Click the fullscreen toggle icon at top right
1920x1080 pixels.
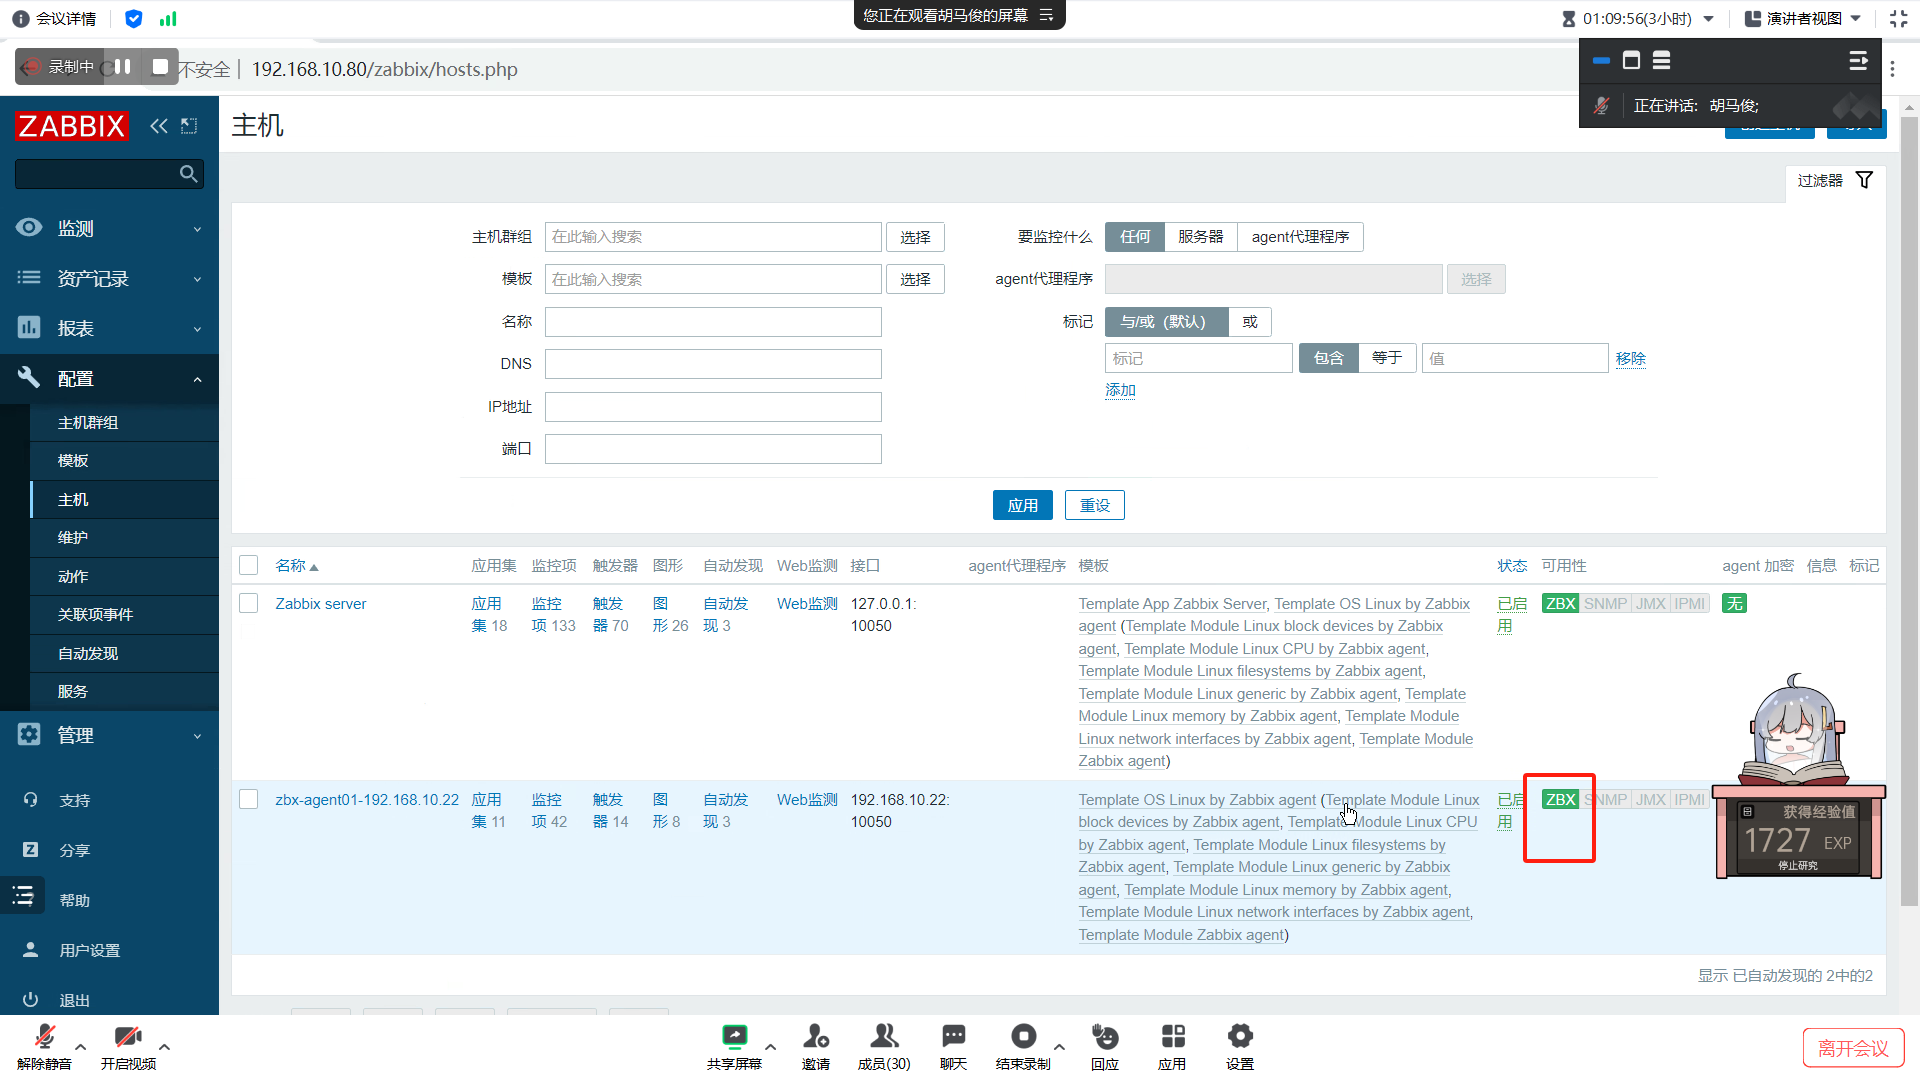point(1898,18)
